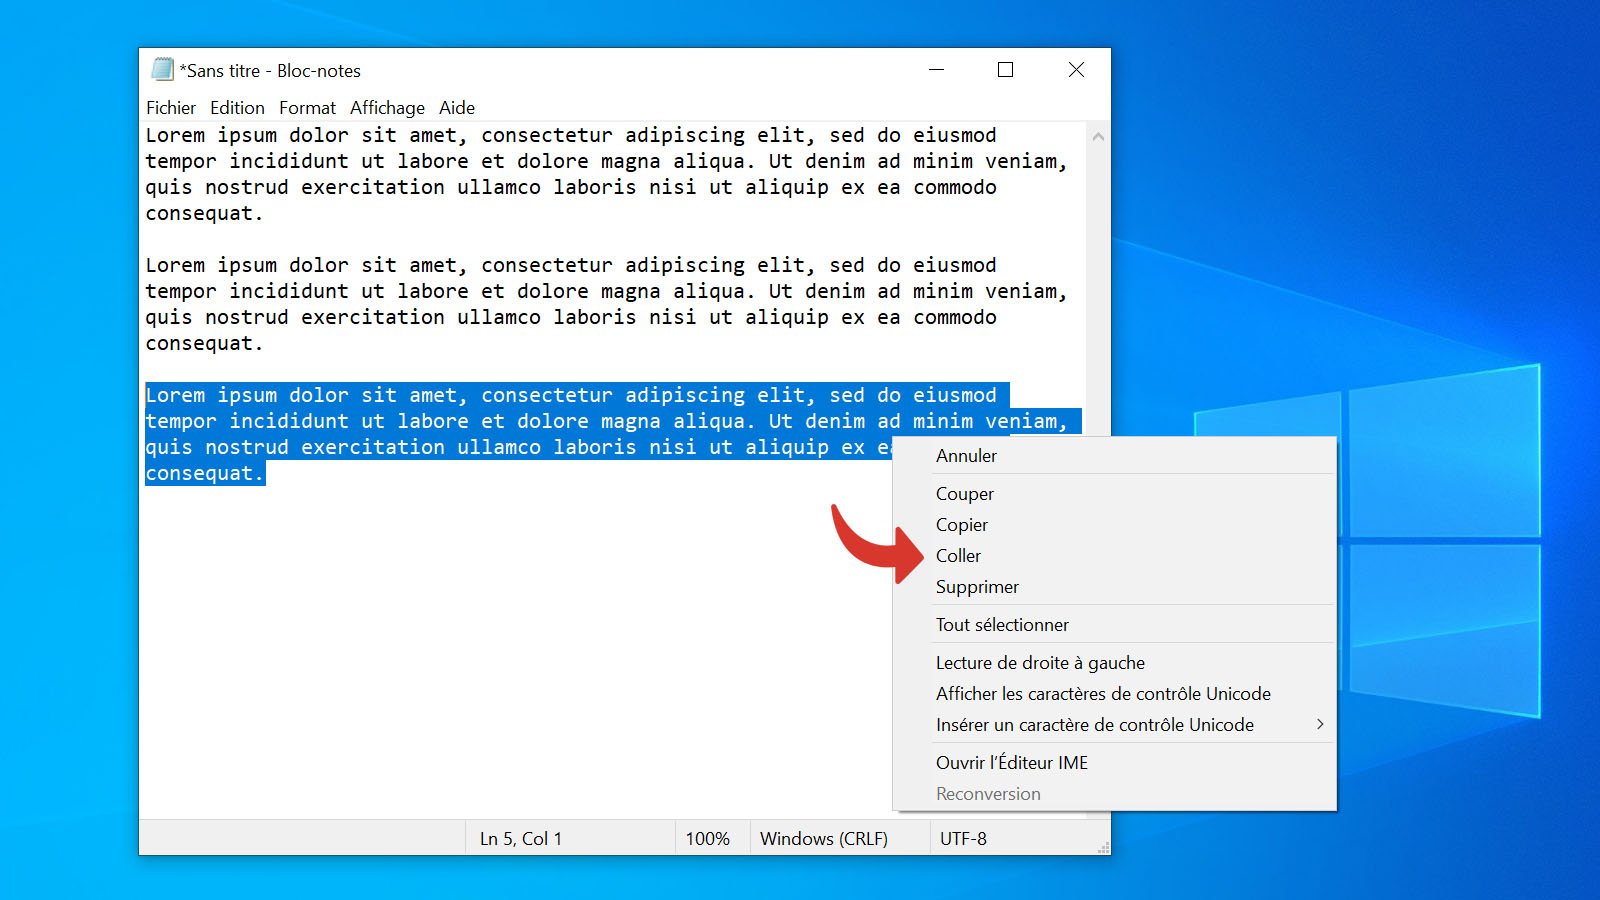This screenshot has width=1600, height=900.
Task: Expand Insérer un caractère de contrôle Unicode submenu
Action: click(x=1114, y=725)
